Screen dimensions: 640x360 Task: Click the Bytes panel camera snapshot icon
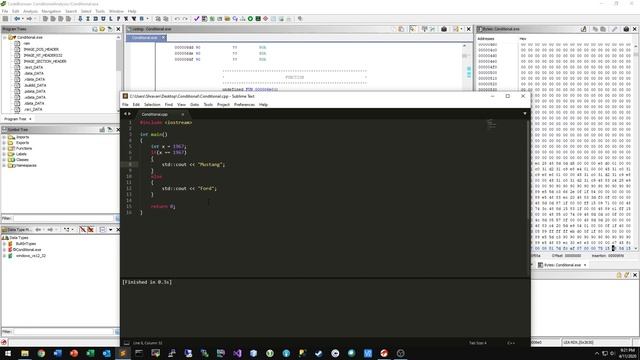click(626, 29)
